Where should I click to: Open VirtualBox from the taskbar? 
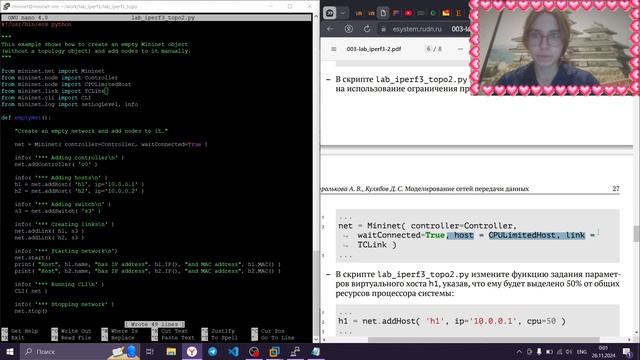point(275,351)
